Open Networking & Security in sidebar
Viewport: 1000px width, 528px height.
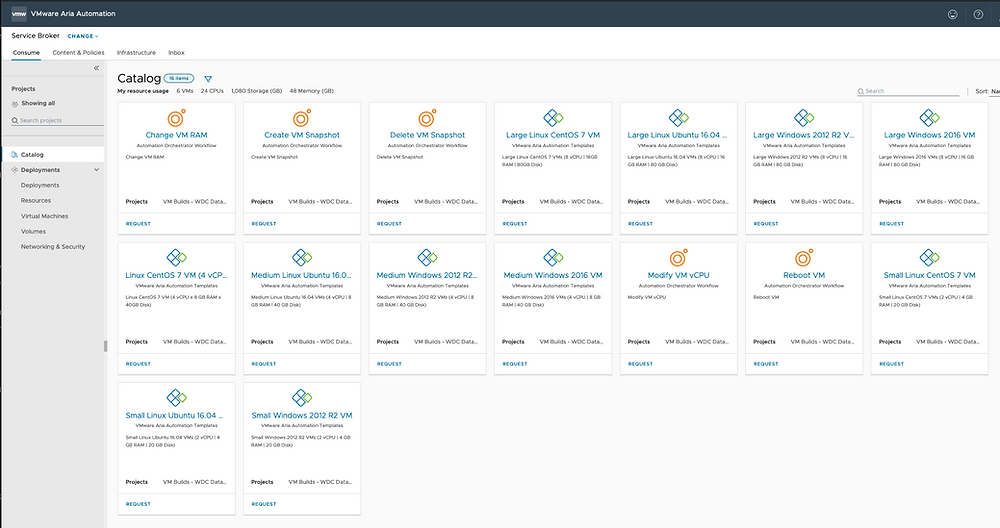53,247
